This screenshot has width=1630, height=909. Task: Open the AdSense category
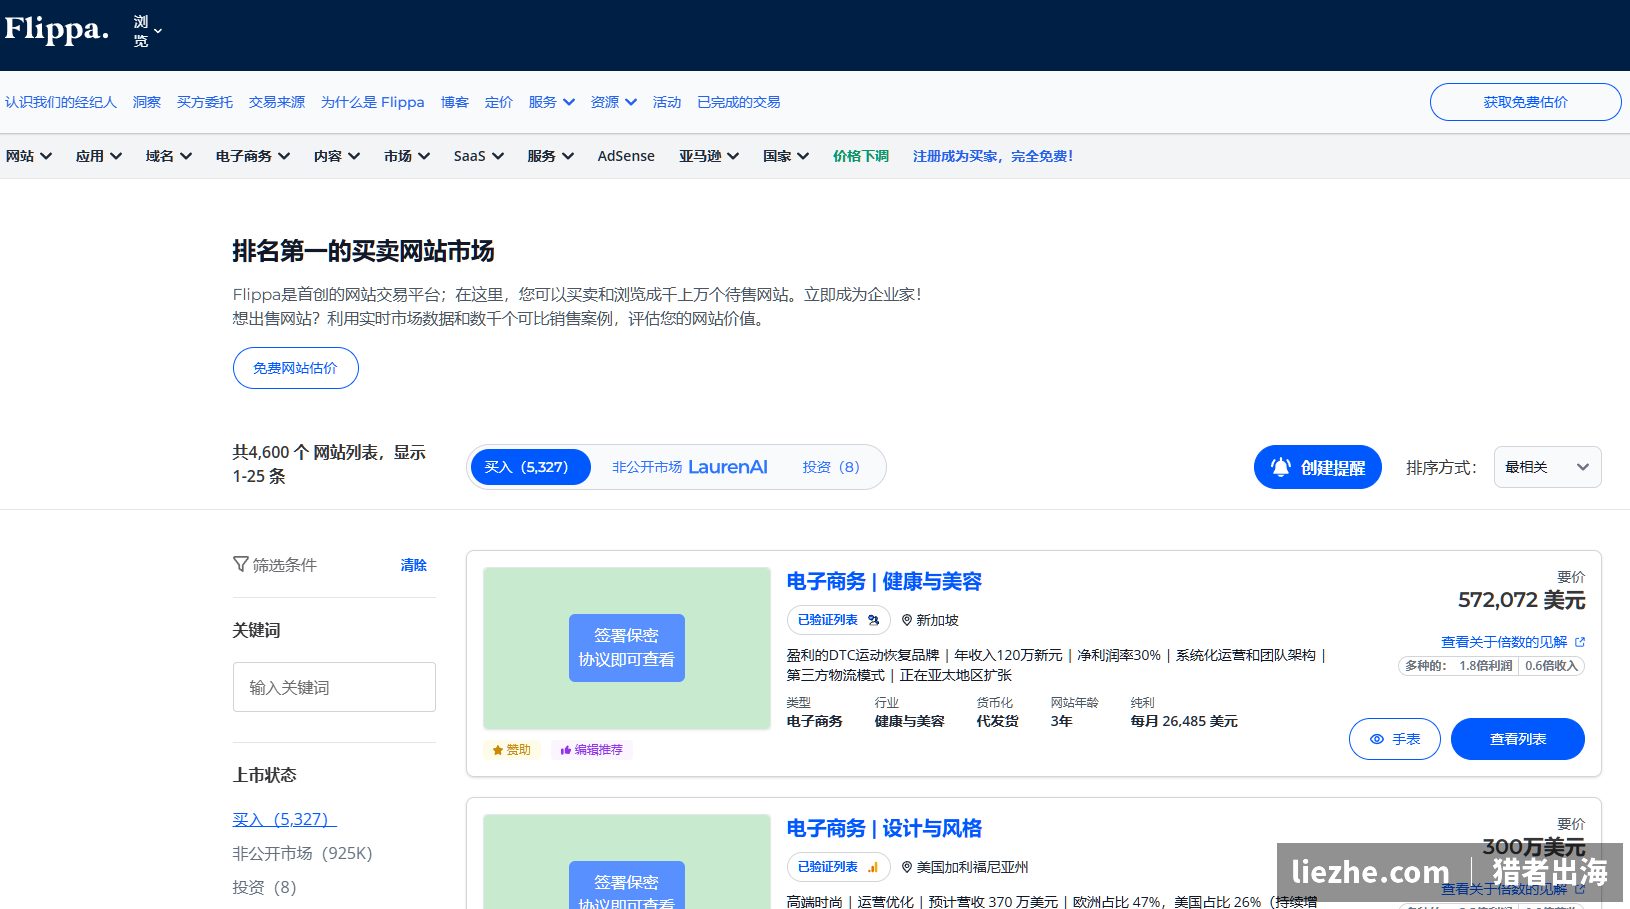[626, 156]
